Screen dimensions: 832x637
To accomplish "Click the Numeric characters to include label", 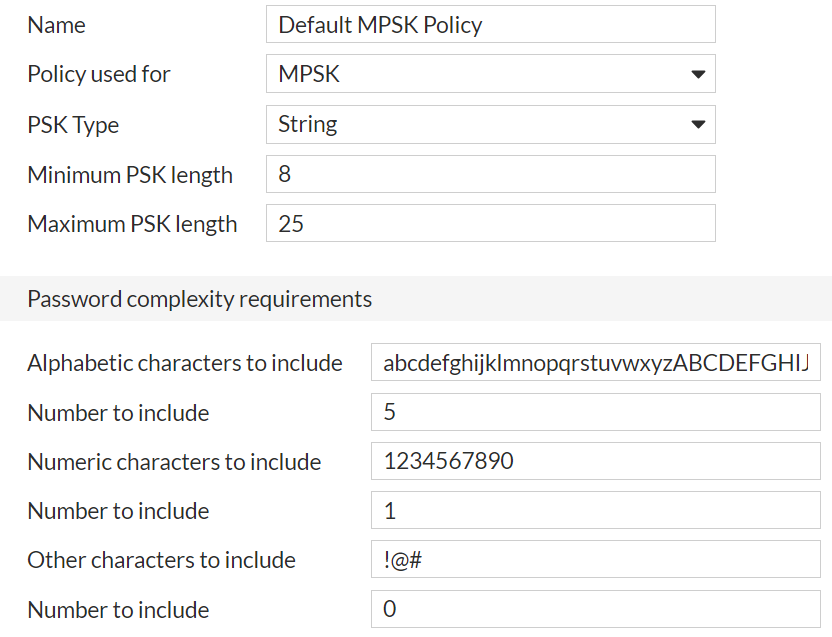I will tap(174, 461).
